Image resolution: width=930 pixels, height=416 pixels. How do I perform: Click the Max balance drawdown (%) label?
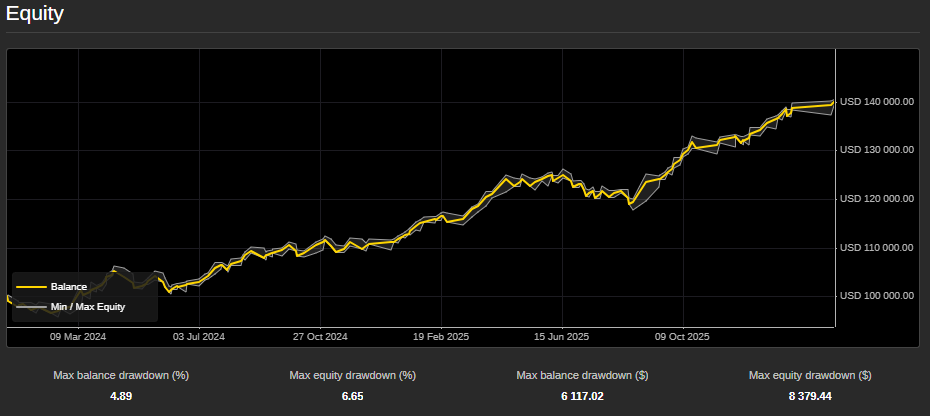[121, 376]
